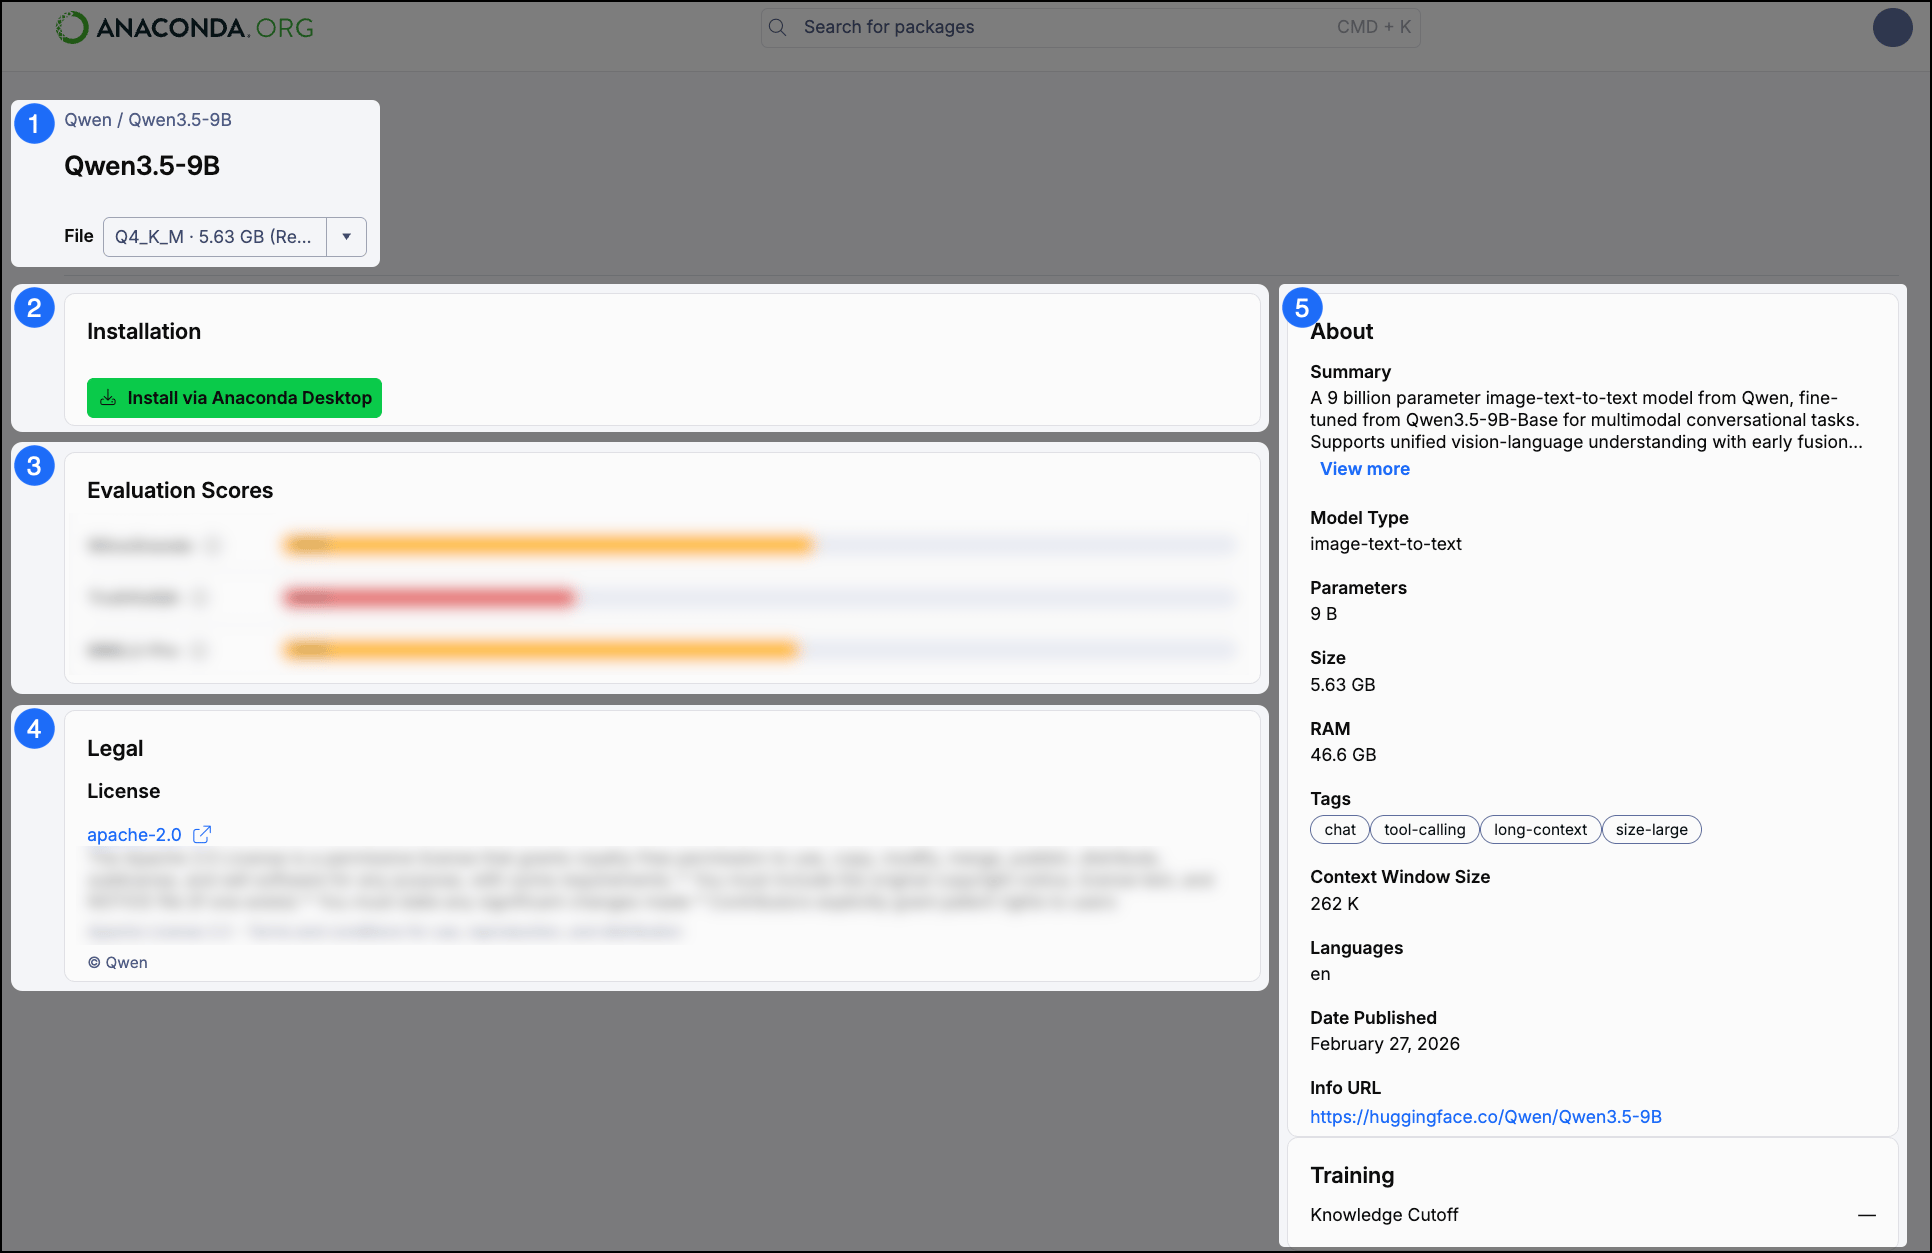Click the Qwen3.5-9B page title
This screenshot has width=1932, height=1253.
(142, 166)
